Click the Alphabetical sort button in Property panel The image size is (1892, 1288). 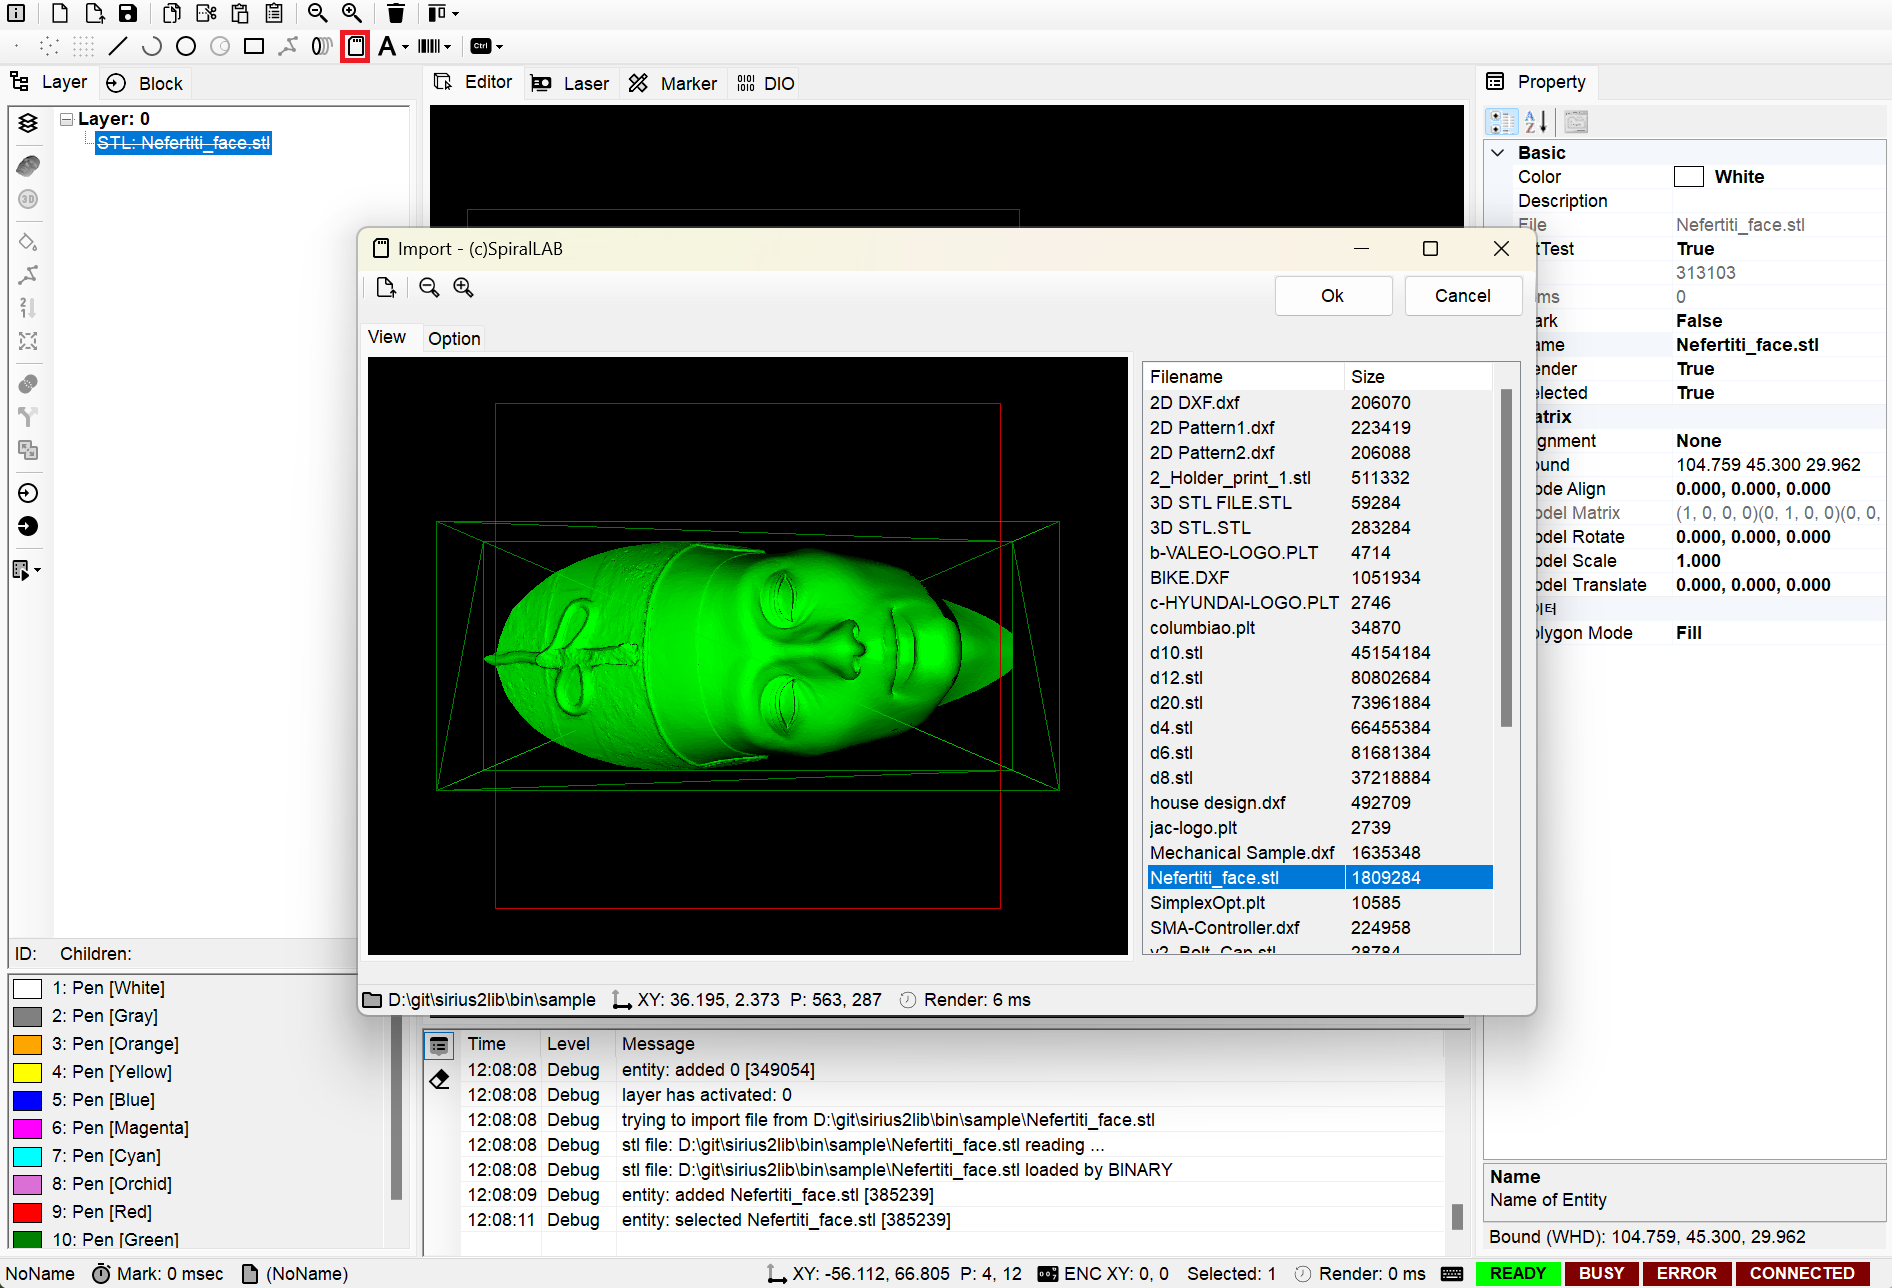pyautogui.click(x=1536, y=122)
